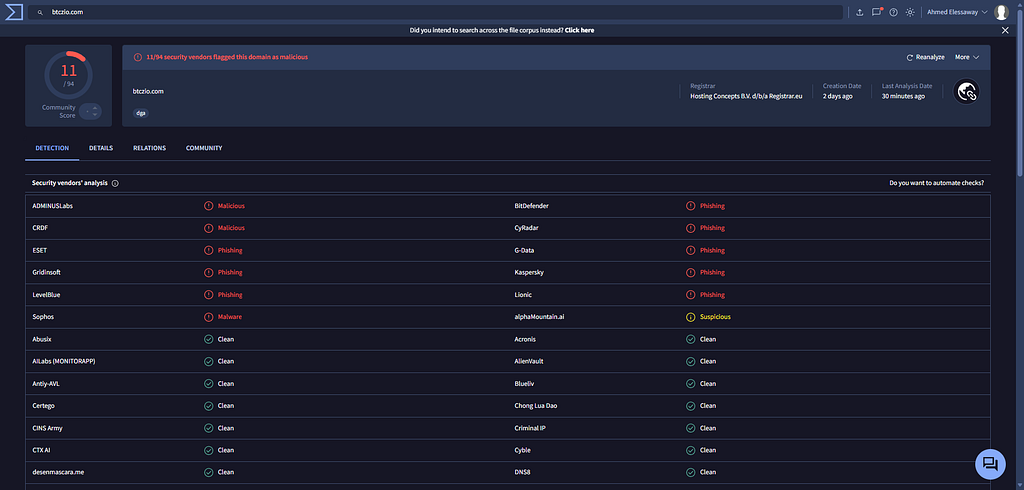
Task: Click the 11/94 detection score gauge
Action: [69, 75]
